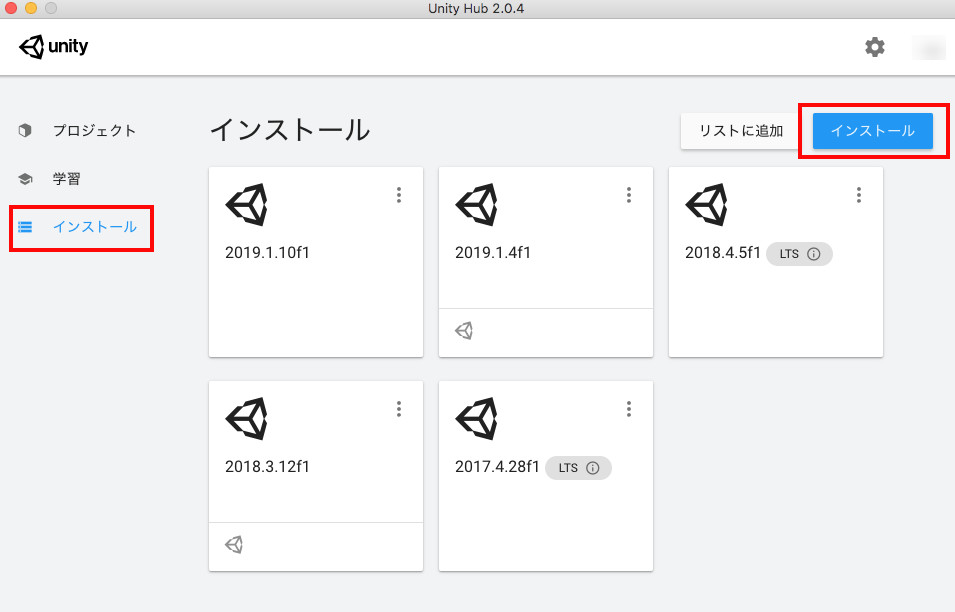Image resolution: width=955 pixels, height=612 pixels.
Task: Click Unity cube icon on 2017.4.28f1 card
Action: coord(476,418)
